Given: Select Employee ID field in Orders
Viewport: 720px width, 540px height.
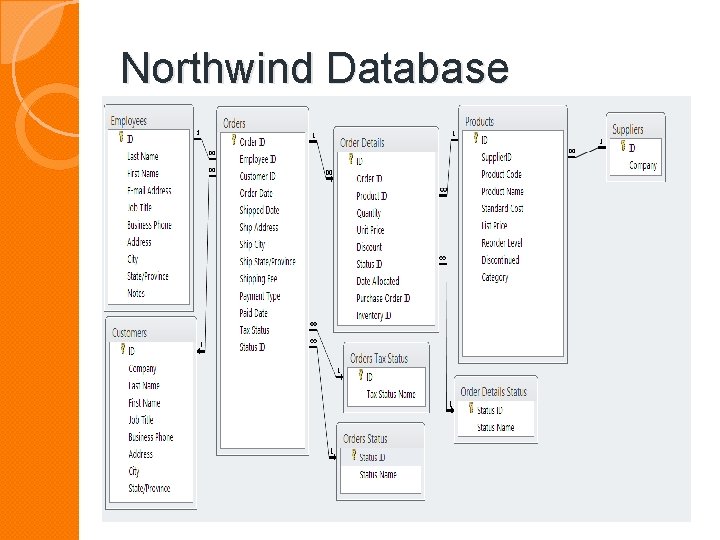Looking at the screenshot, I should pos(258,159).
